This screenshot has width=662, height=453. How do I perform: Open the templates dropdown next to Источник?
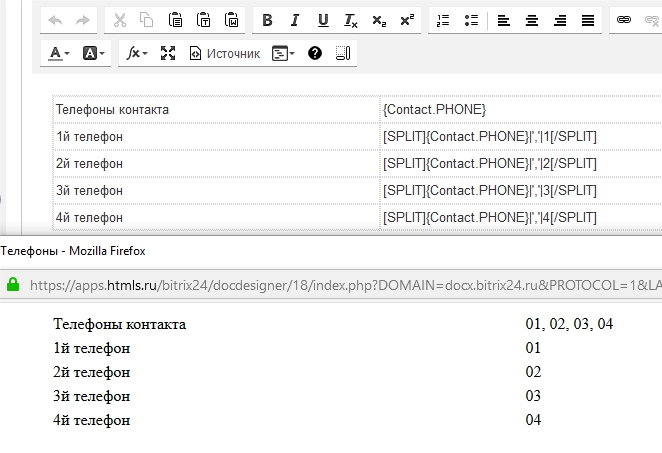(x=284, y=53)
